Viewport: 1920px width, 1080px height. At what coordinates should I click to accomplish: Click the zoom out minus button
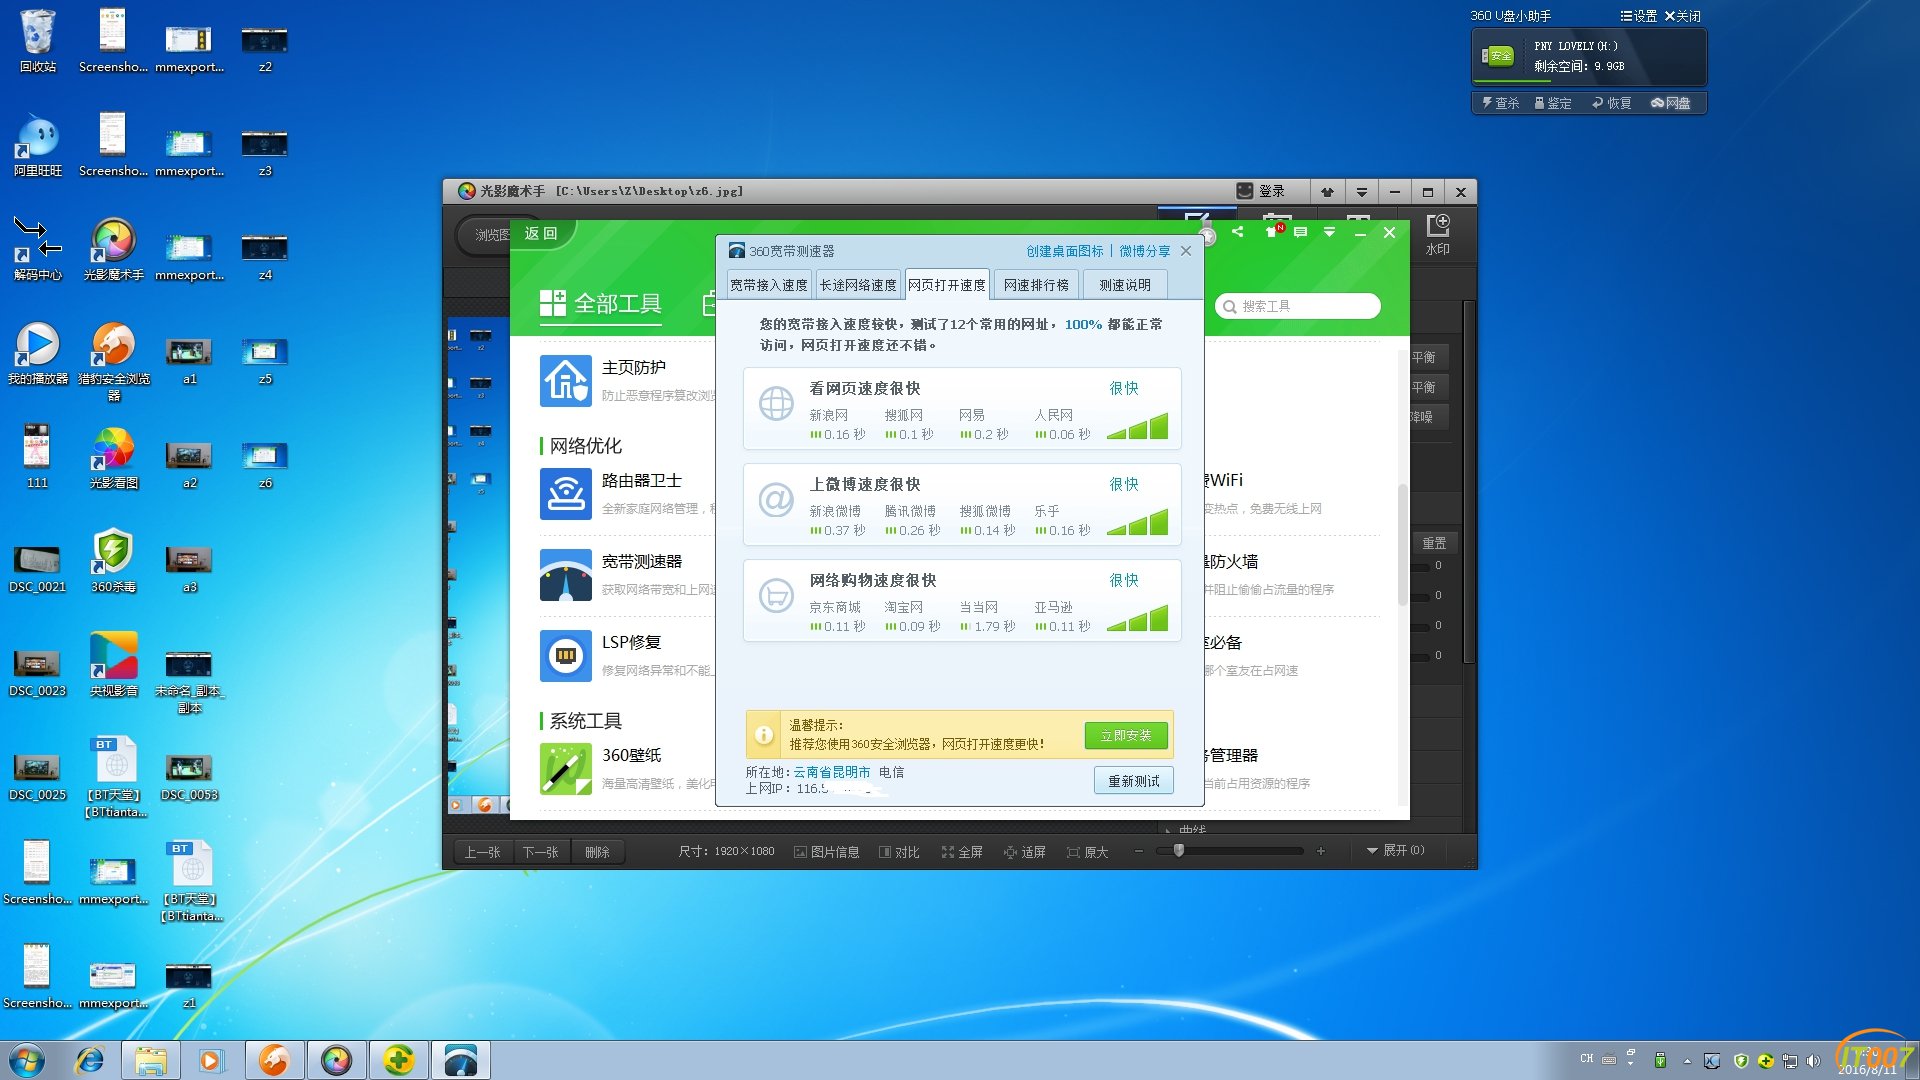(1138, 851)
